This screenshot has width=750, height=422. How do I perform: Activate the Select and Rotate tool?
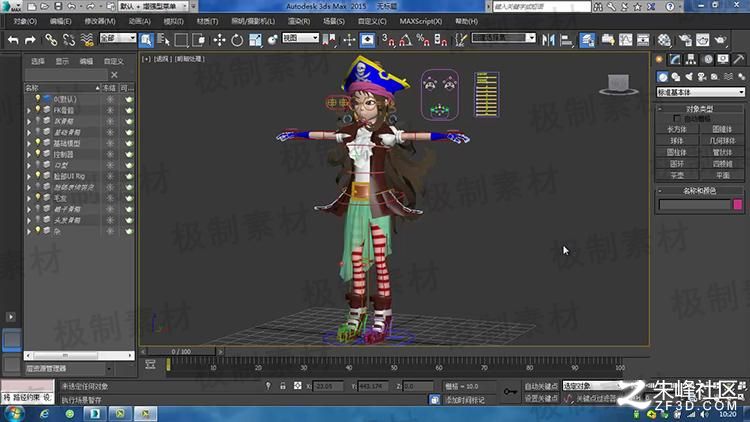pos(237,40)
